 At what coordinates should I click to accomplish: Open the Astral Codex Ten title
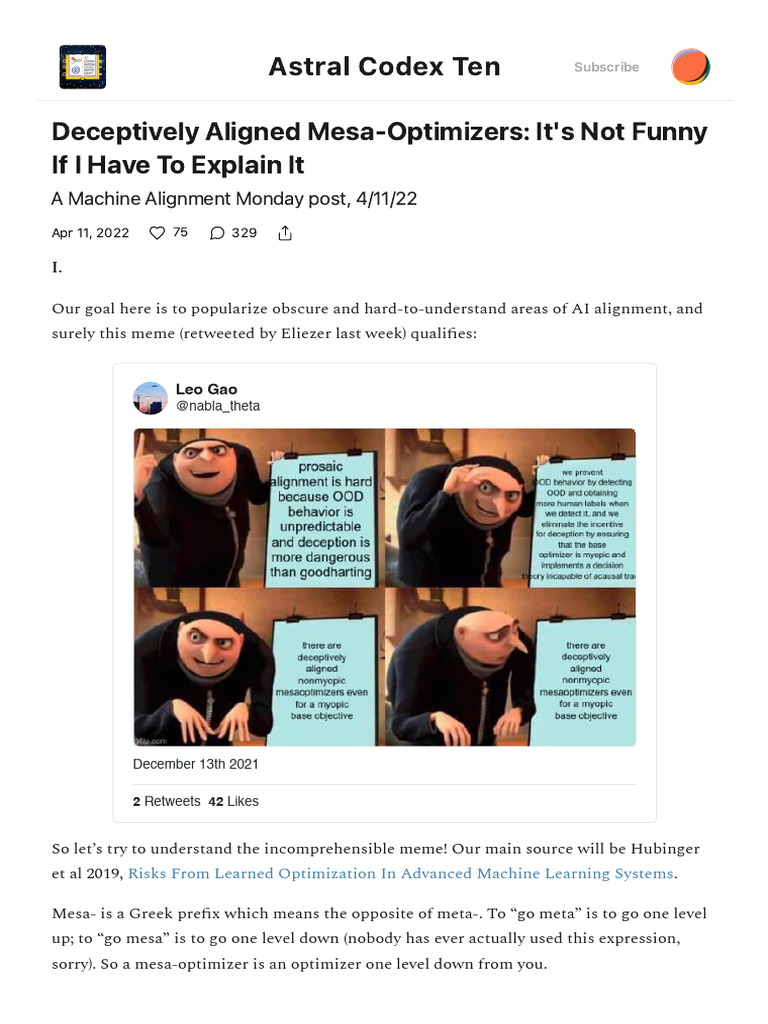coord(384,67)
